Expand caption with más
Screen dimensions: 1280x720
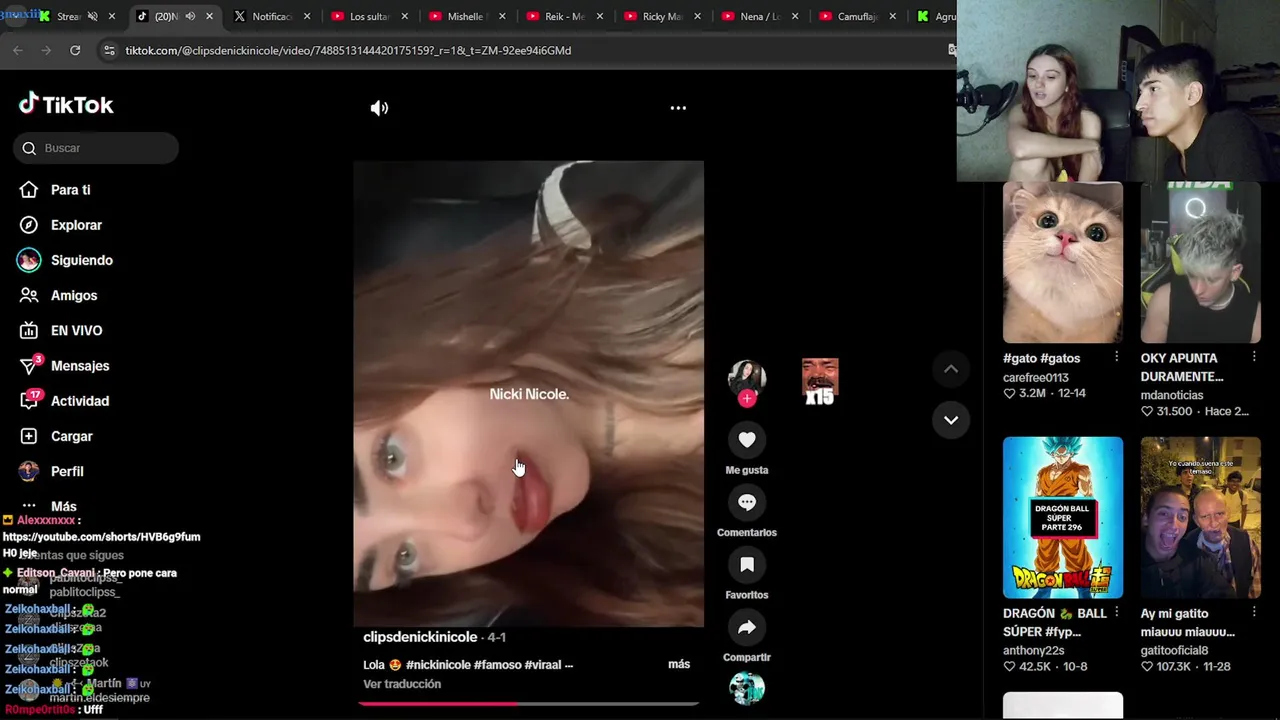pos(679,664)
